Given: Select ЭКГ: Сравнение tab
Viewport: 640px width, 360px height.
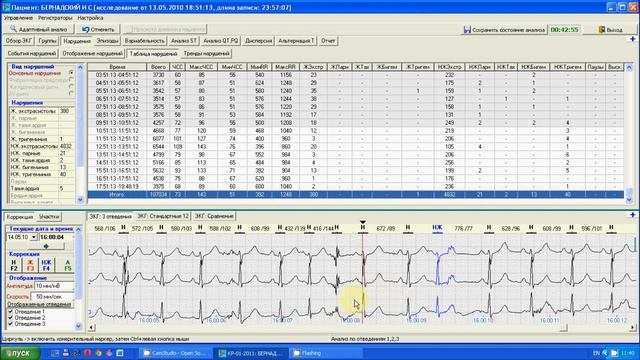Looking at the screenshot, I should (214, 216).
